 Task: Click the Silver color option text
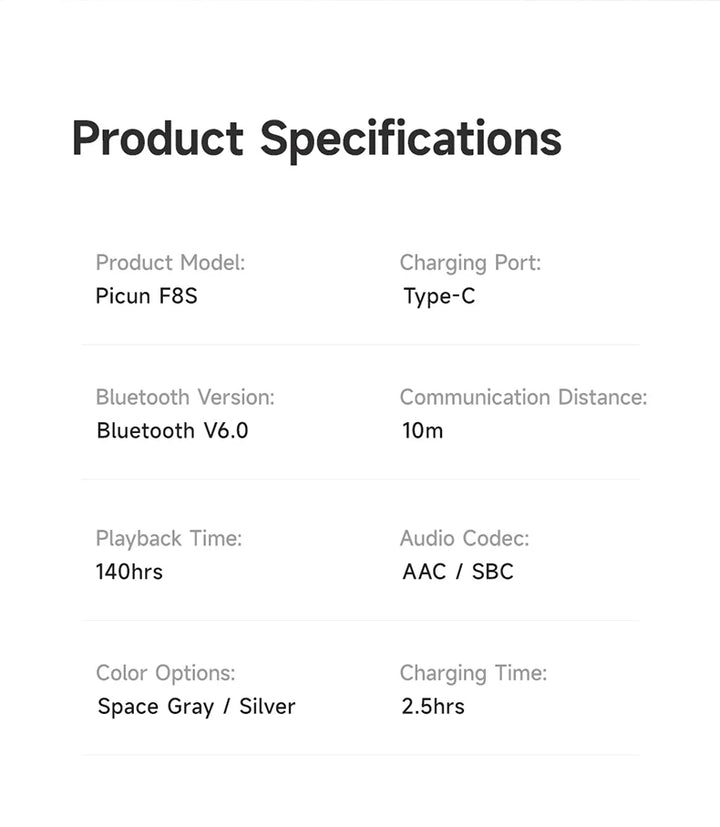(267, 707)
